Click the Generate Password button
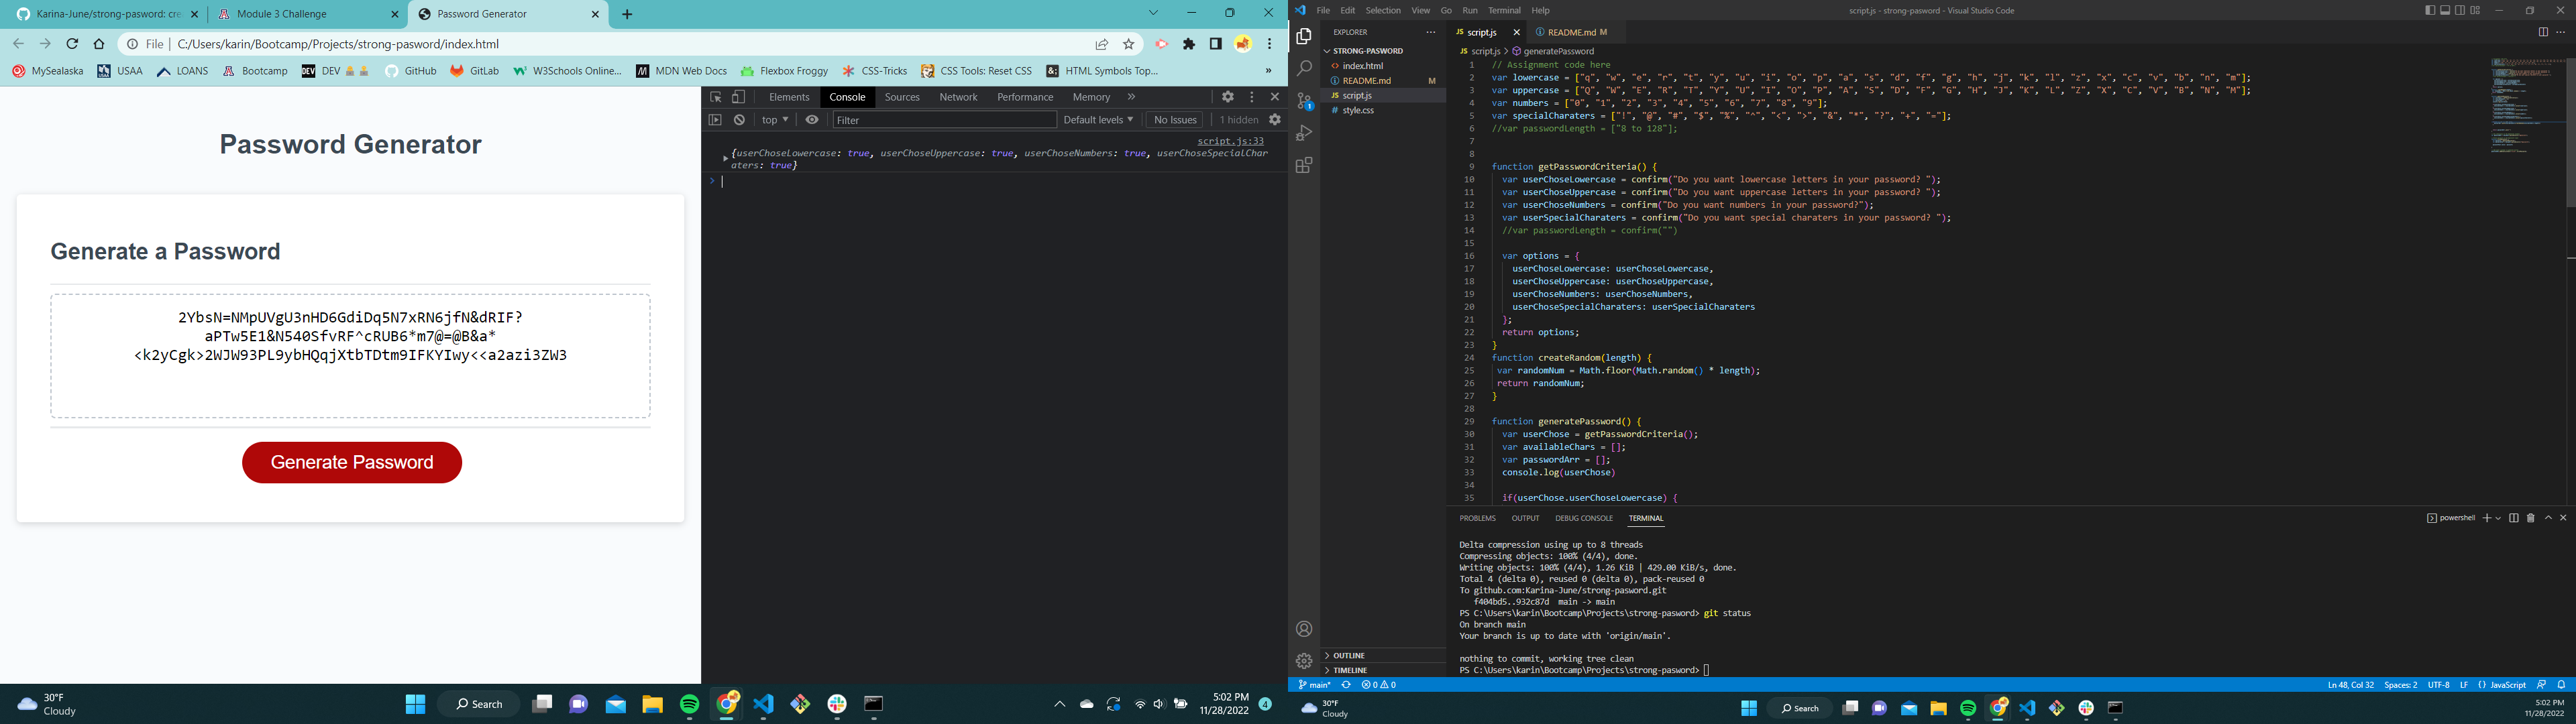The height and width of the screenshot is (724, 2576). tap(351, 462)
